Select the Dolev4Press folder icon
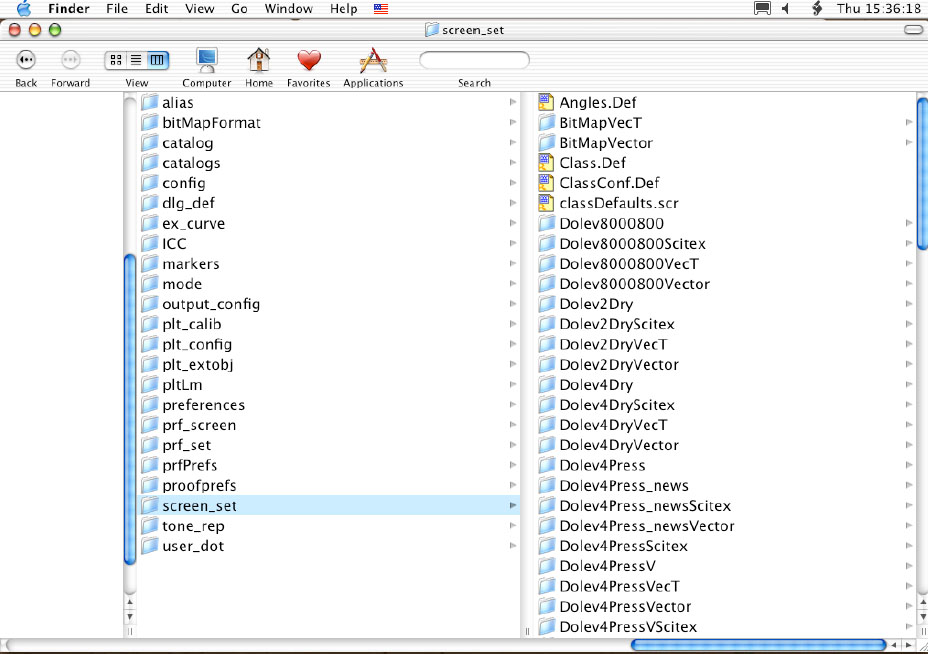928x654 pixels. [x=546, y=465]
